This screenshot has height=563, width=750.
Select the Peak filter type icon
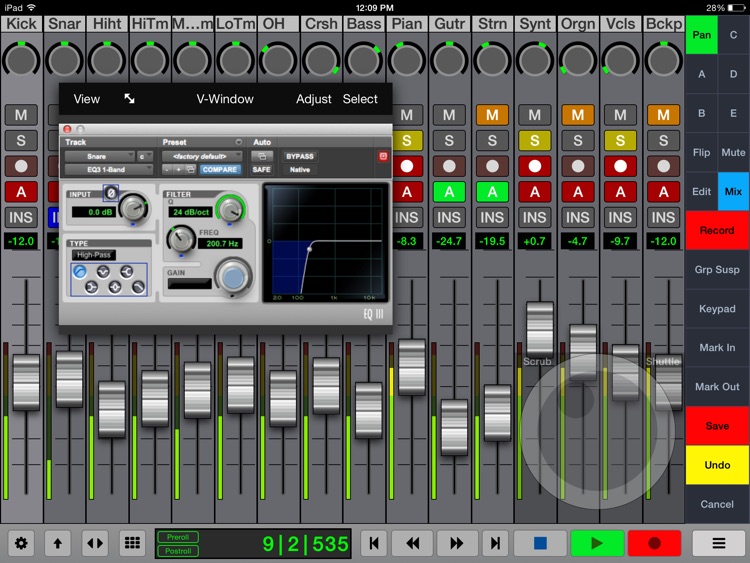pos(115,287)
